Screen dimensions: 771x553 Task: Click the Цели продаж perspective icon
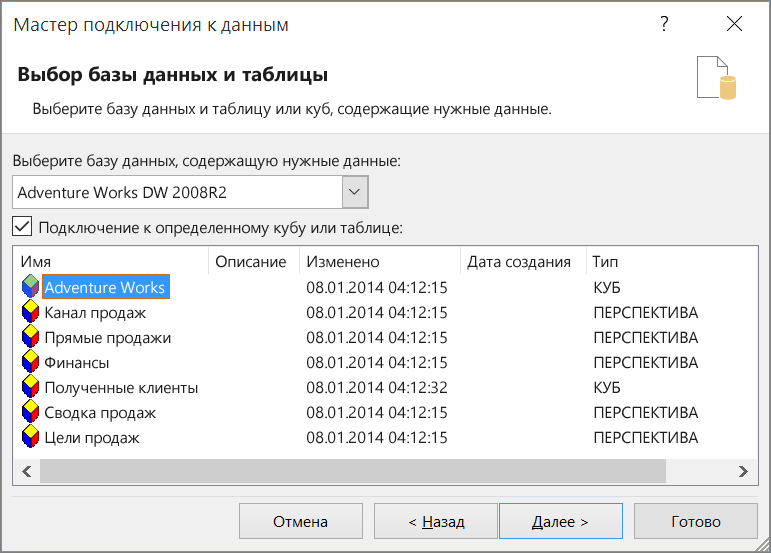tap(30, 437)
